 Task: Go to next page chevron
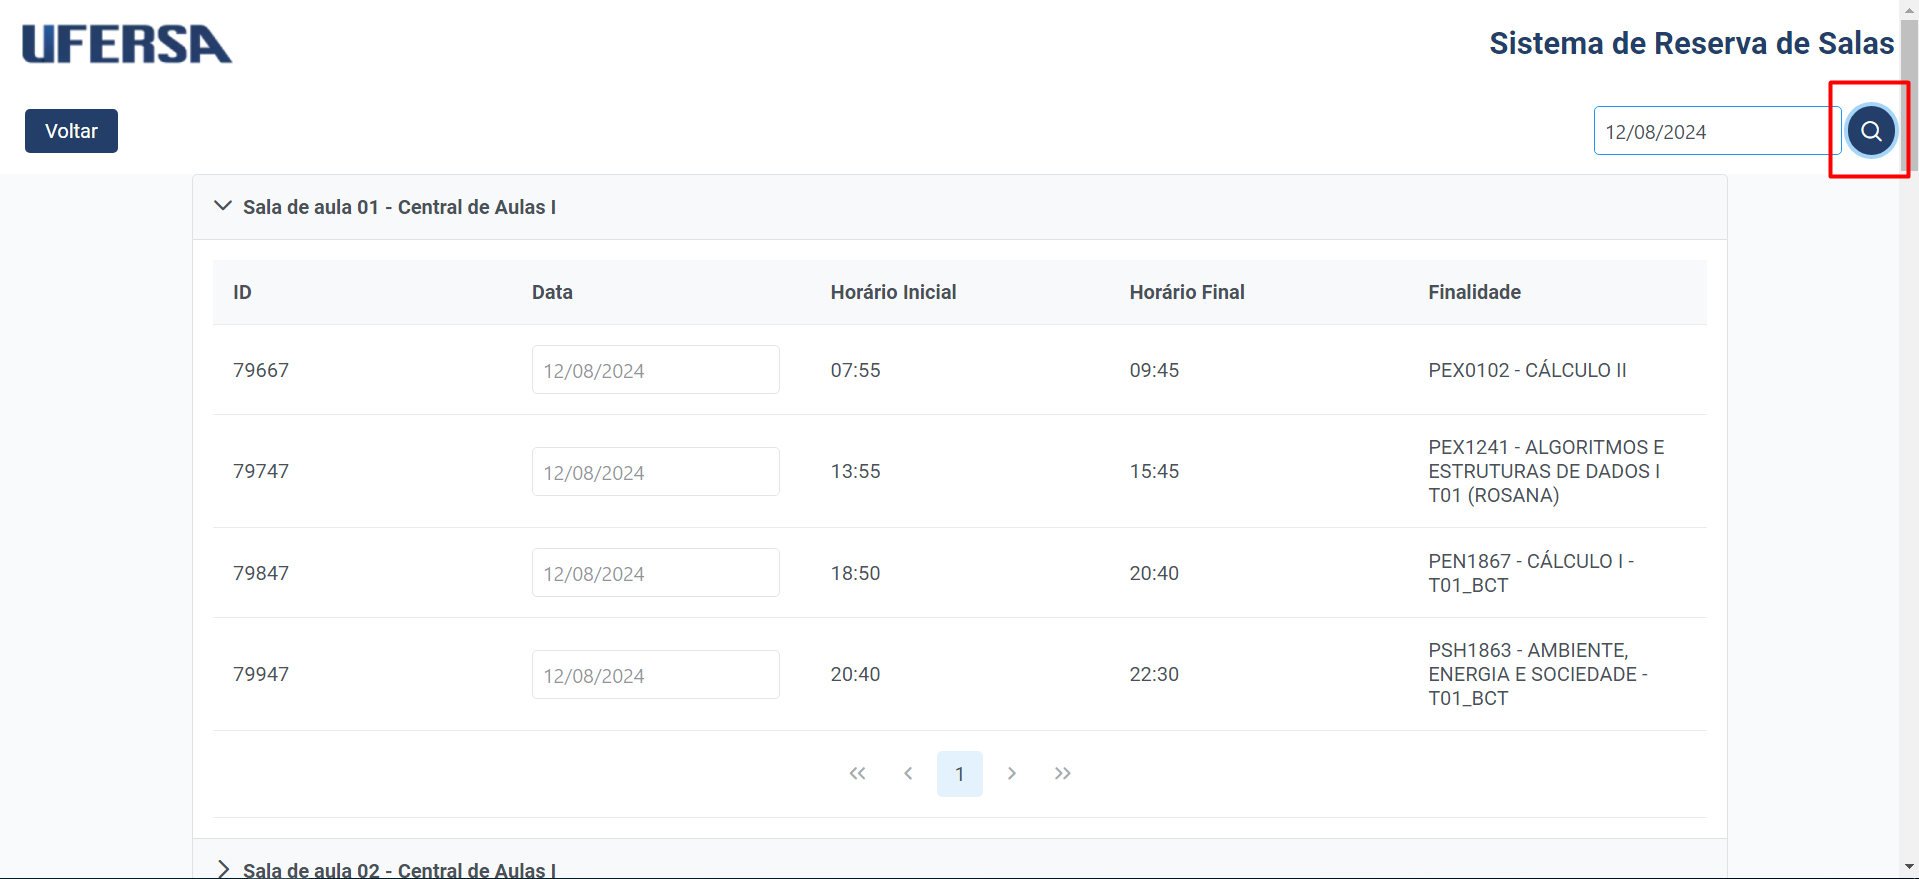1012,773
